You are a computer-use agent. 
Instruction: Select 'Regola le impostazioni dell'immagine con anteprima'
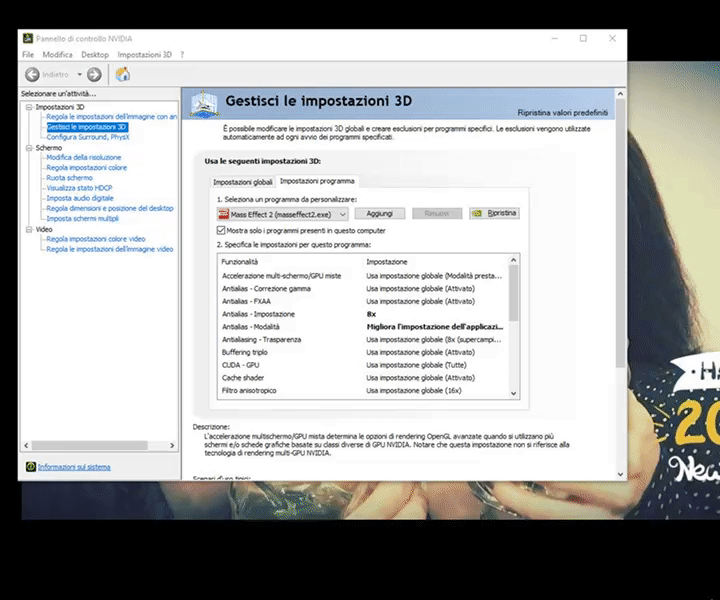coord(112,117)
